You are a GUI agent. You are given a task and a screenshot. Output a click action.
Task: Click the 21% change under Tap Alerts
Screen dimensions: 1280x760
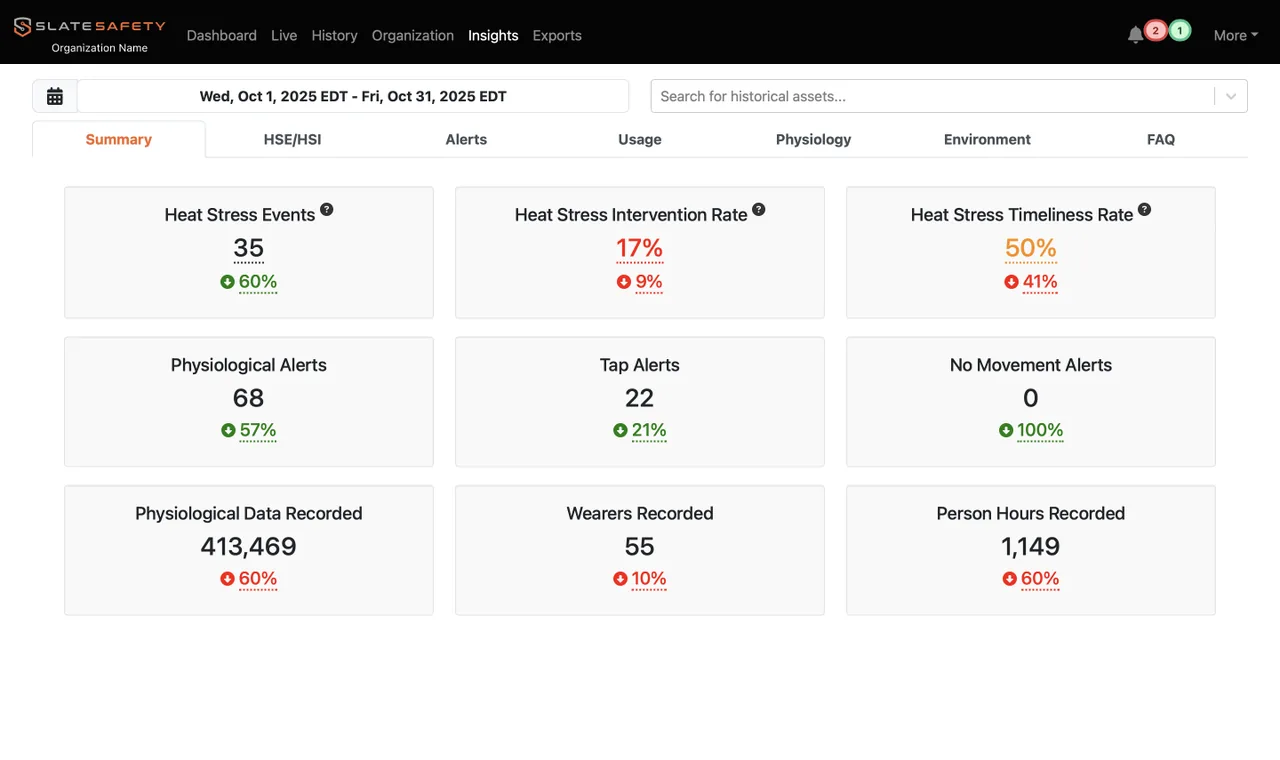click(x=649, y=431)
